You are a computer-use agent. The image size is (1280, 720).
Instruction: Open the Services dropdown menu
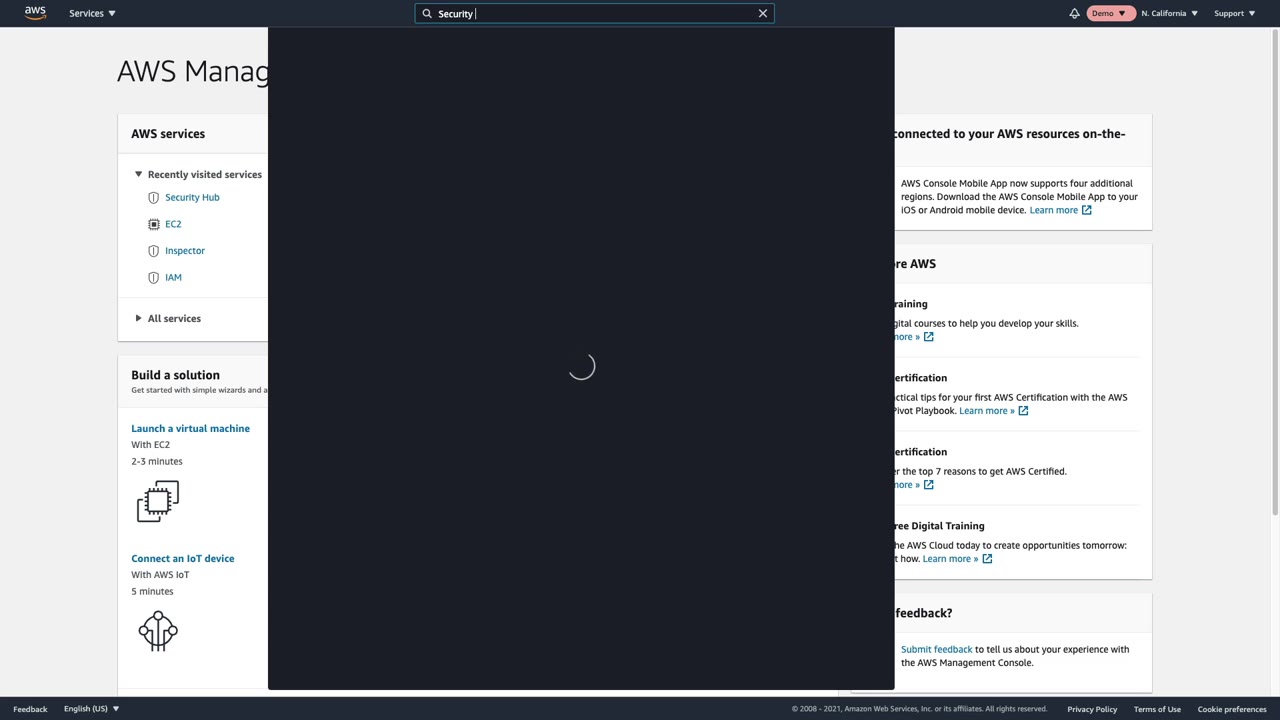[x=92, y=13]
